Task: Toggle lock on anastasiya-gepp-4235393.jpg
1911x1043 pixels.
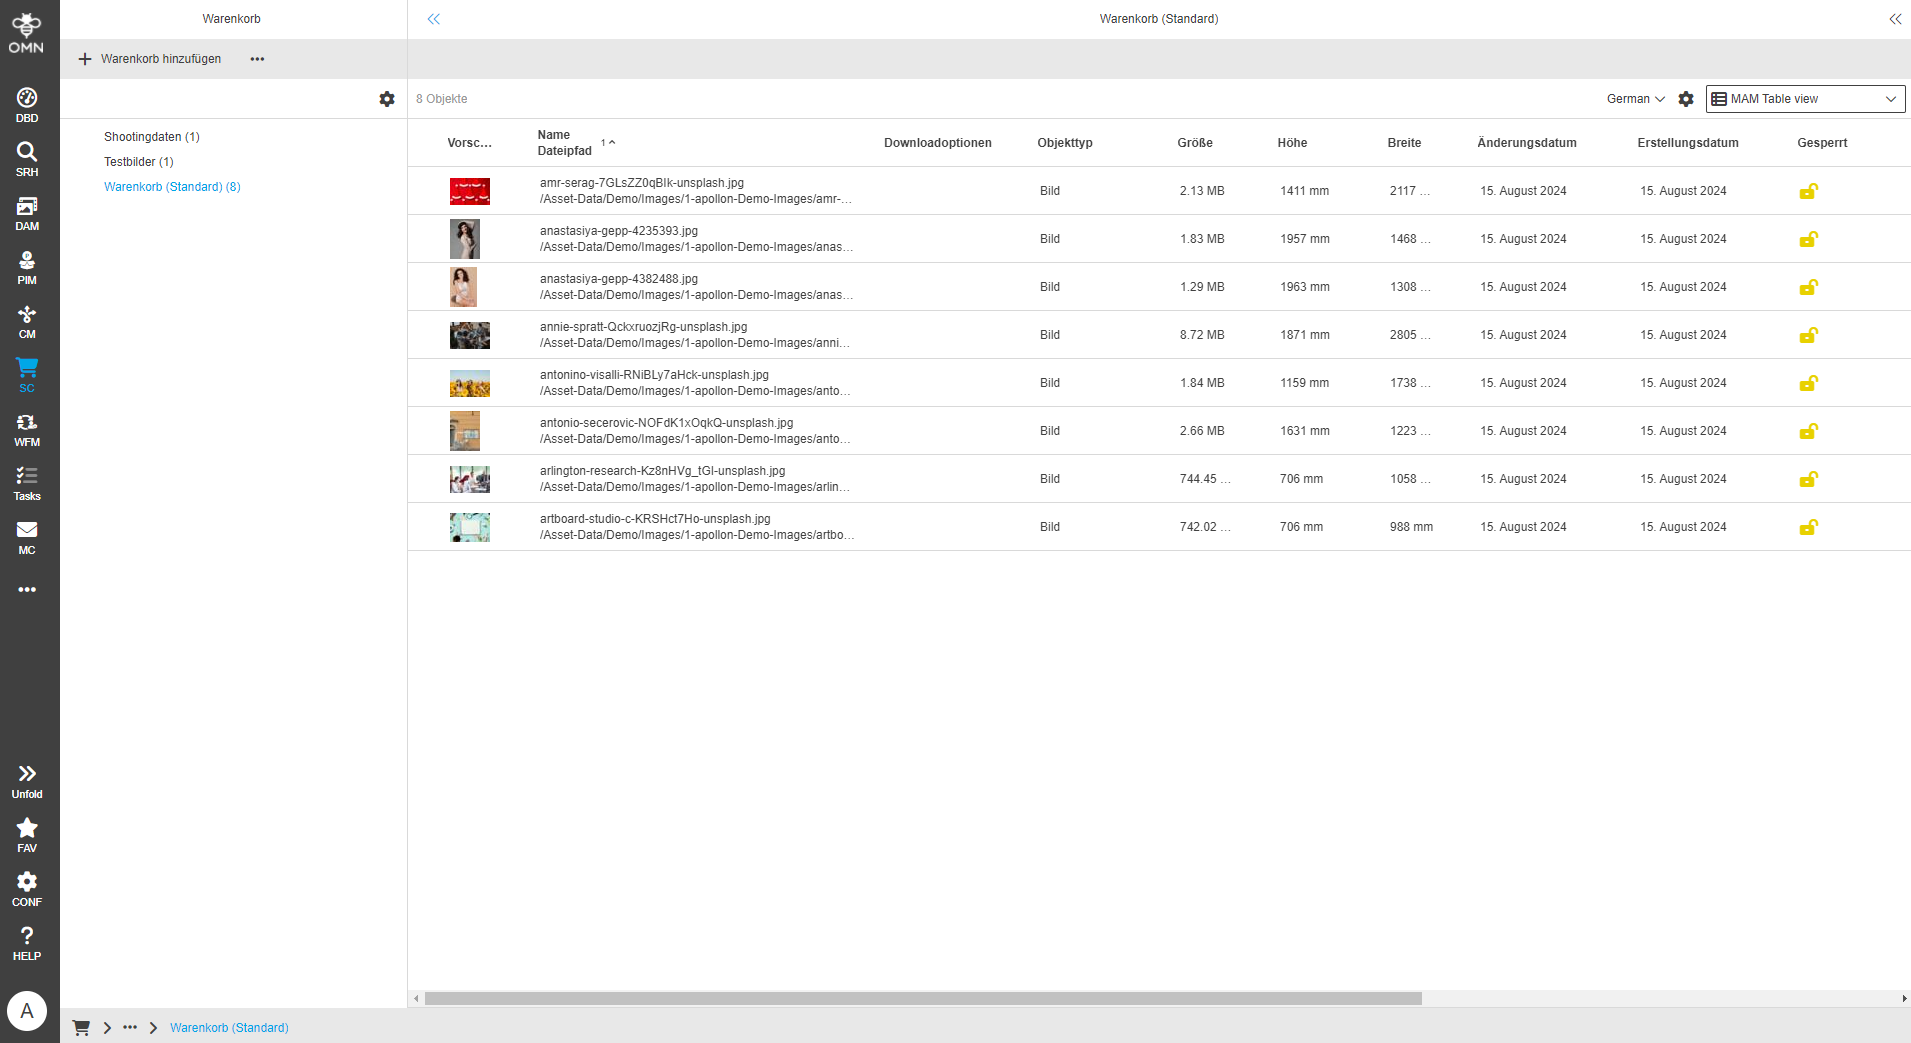Action: coord(1808,239)
